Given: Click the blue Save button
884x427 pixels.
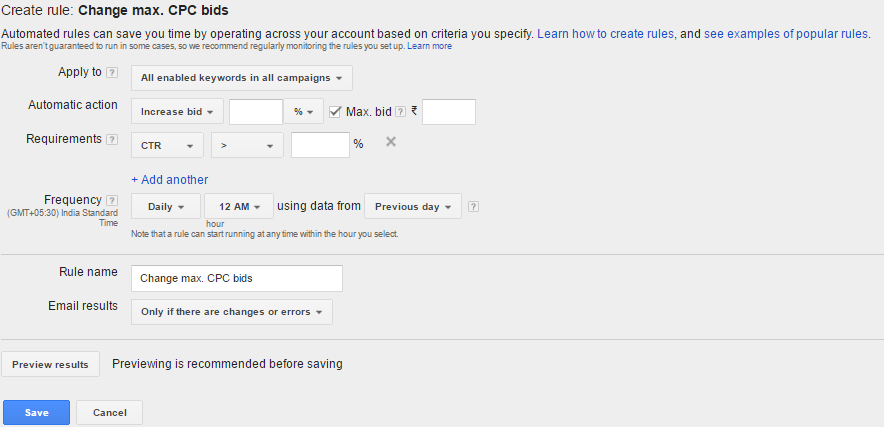Looking at the screenshot, I should tap(37, 412).
